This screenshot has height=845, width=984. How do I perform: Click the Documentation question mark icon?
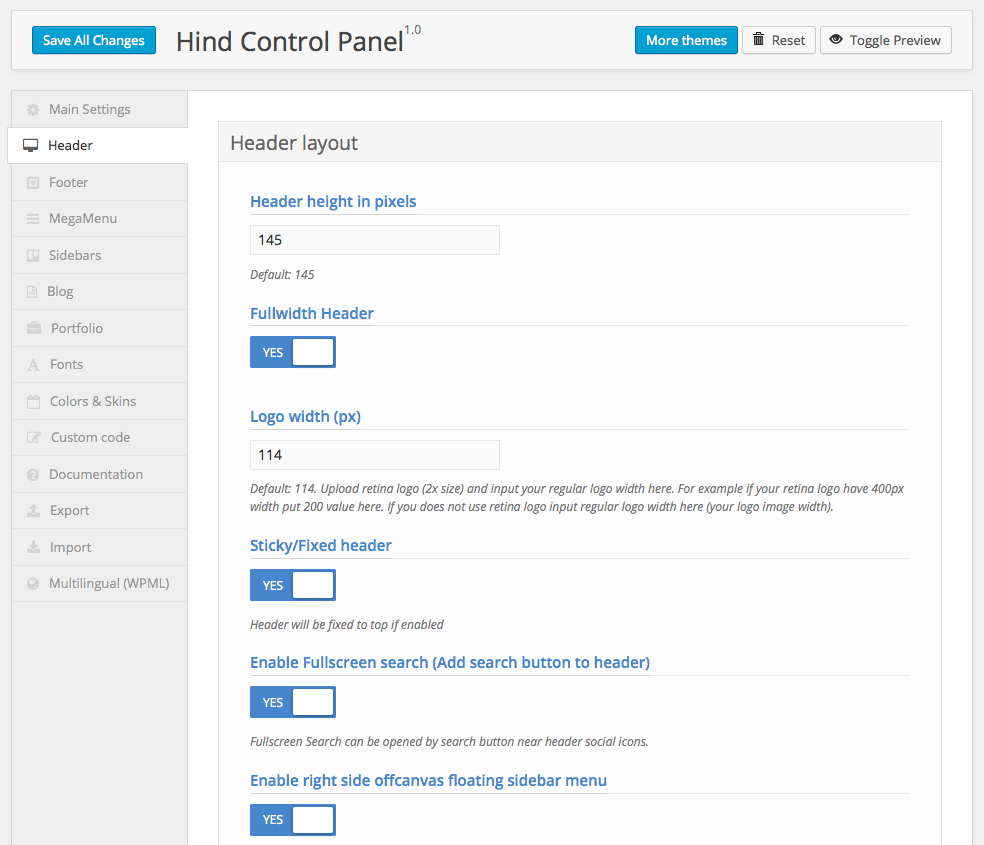click(x=33, y=475)
